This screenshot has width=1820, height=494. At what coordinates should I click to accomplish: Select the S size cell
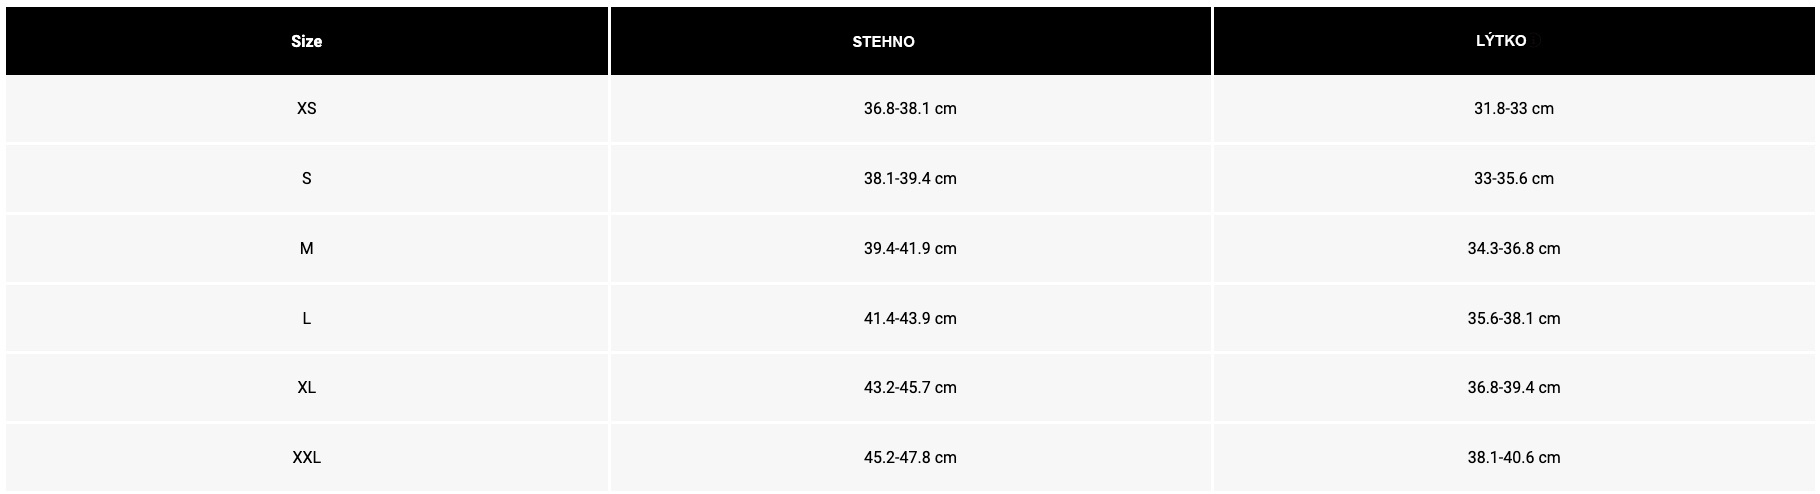[307, 179]
